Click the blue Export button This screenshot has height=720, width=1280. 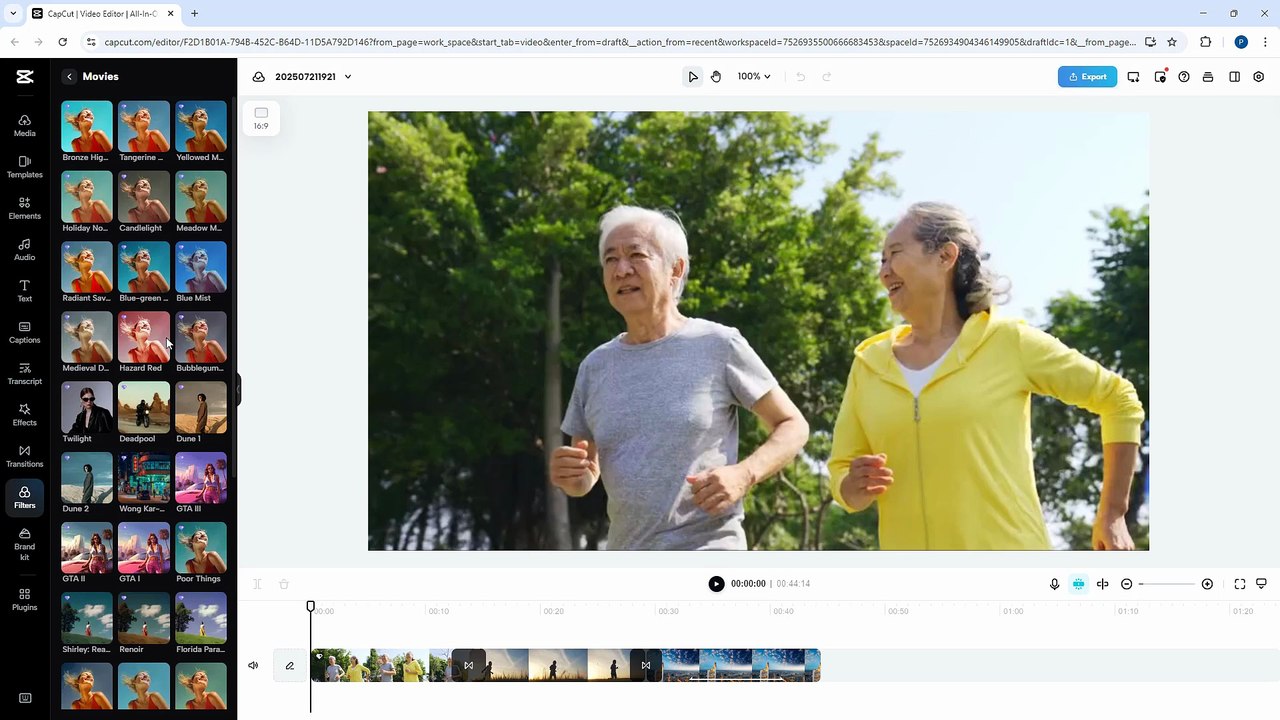pyautogui.click(x=1087, y=77)
